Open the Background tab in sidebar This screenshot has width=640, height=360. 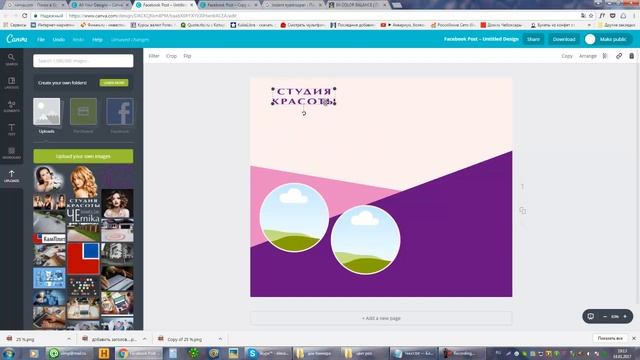11,153
